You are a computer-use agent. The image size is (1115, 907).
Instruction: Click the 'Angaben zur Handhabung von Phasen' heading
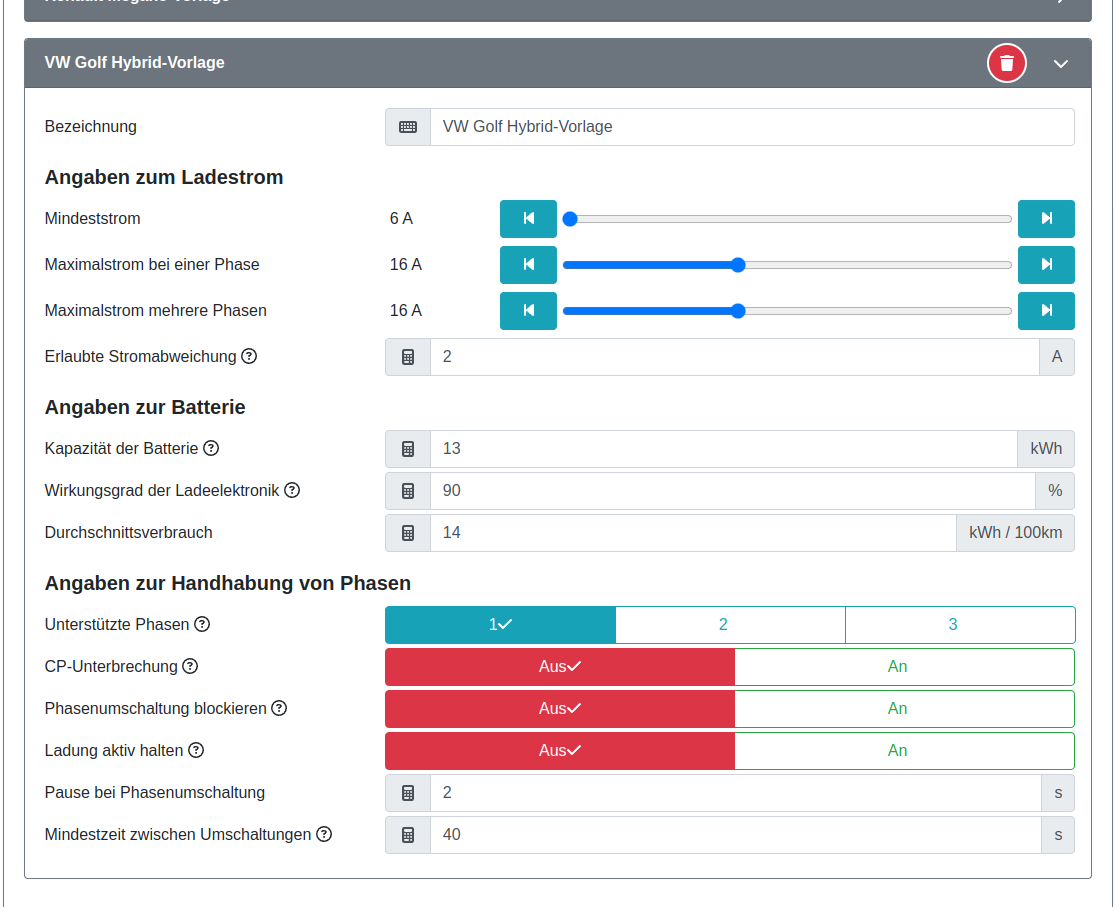228,583
